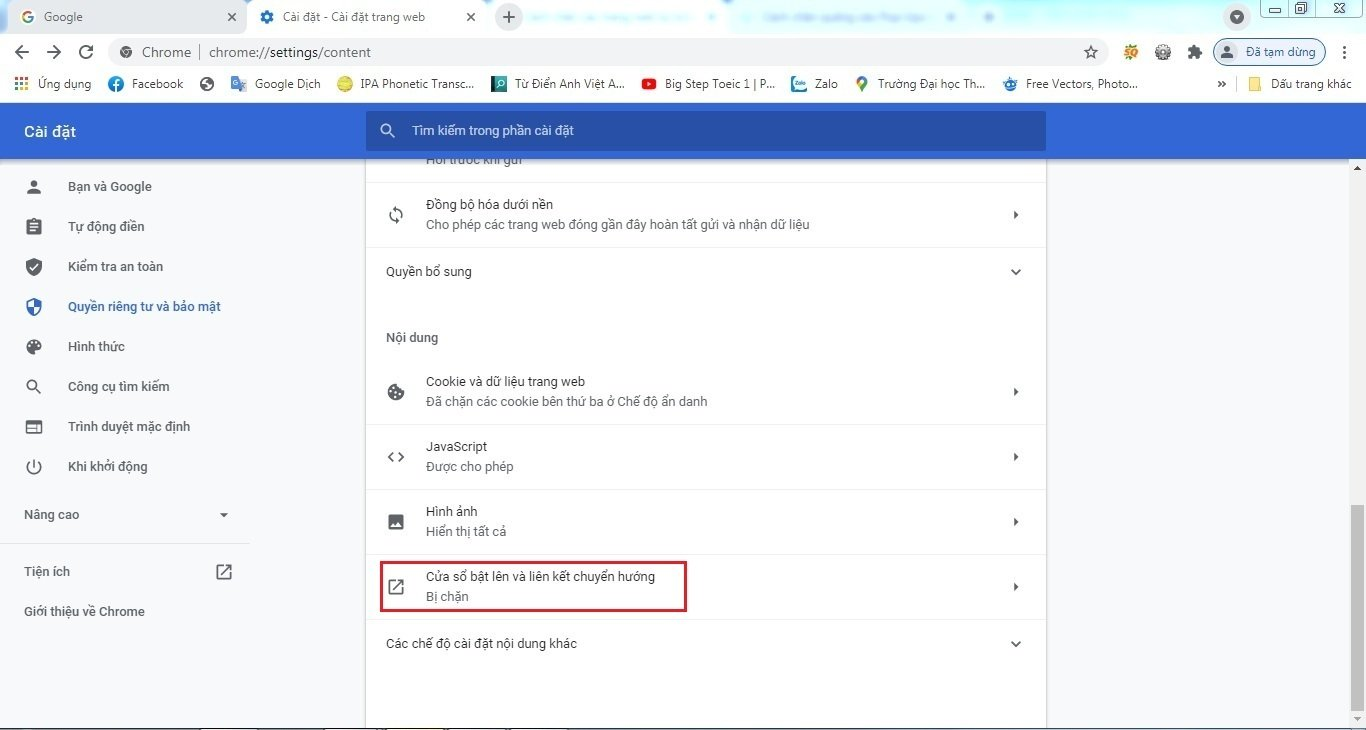Open the Extensions puzzle icon in toolbar
Viewport: 1366px width, 730px height.
click(x=1194, y=51)
